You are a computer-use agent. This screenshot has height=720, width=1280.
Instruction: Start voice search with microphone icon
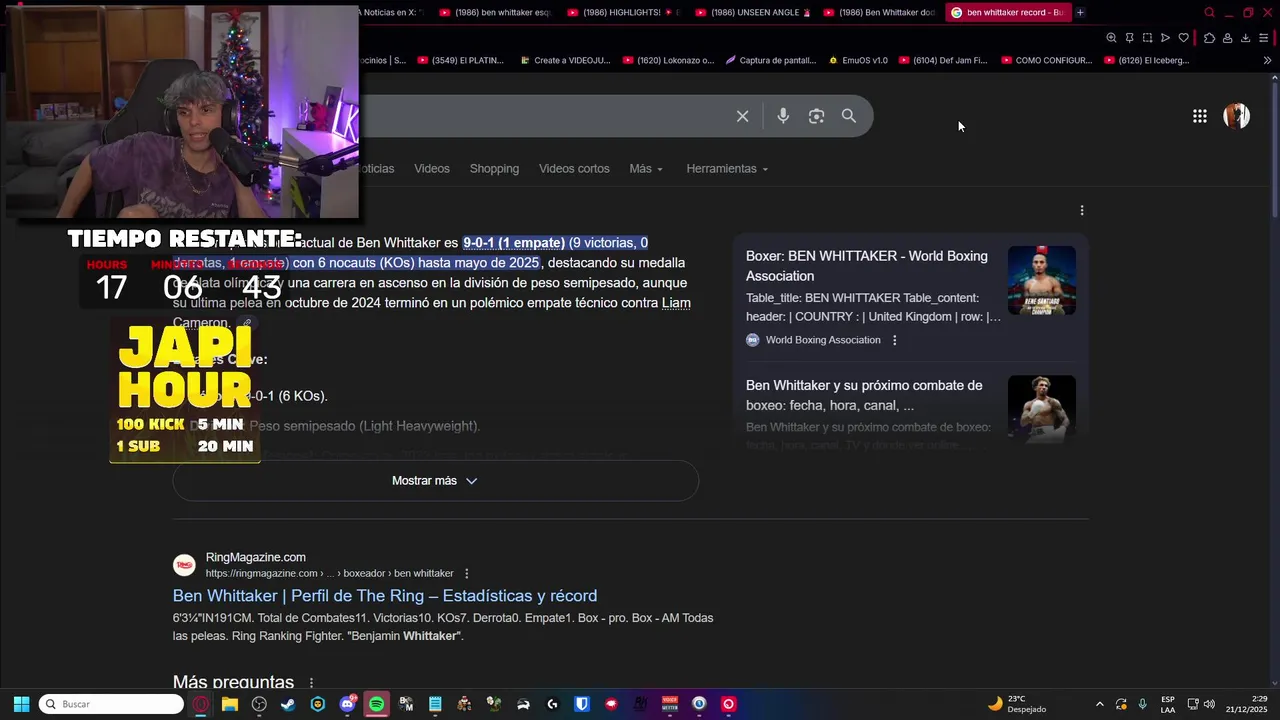point(783,116)
